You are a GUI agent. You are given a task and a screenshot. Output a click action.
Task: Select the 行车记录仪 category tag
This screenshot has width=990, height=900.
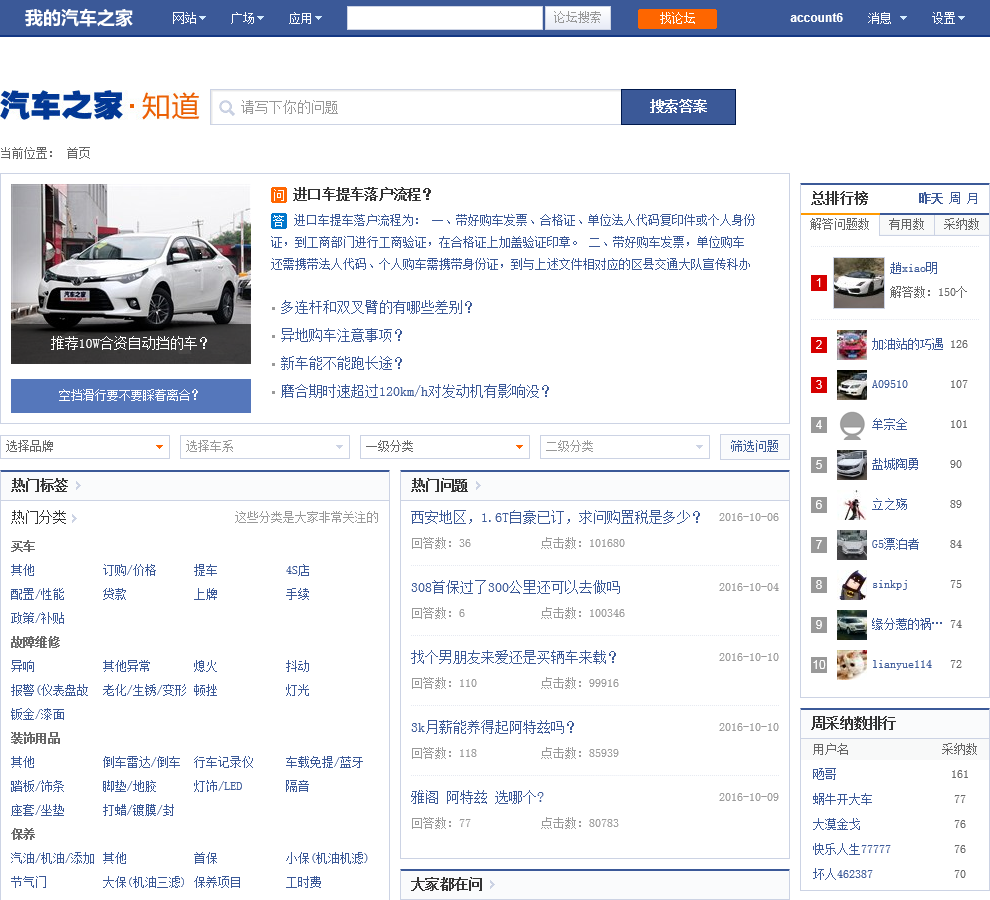tap(224, 762)
